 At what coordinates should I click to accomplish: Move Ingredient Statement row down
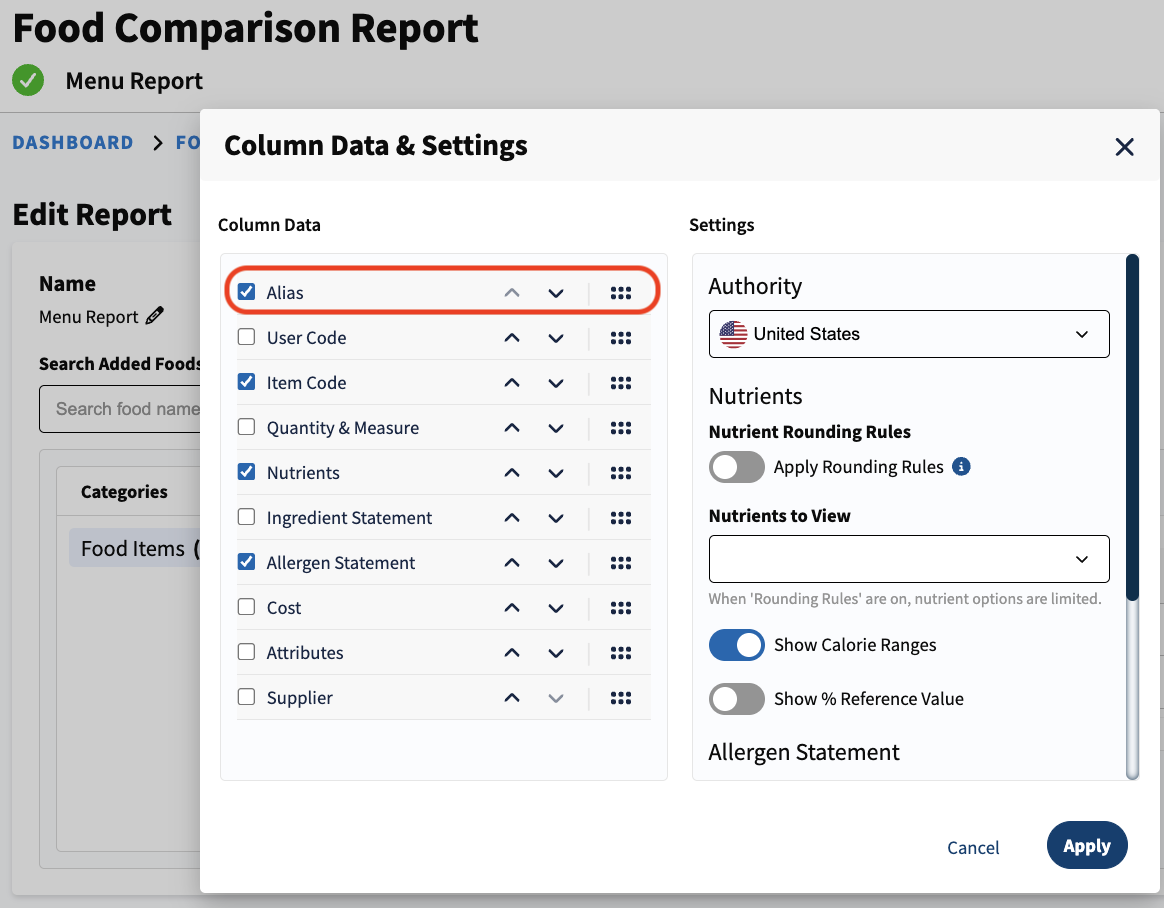pyautogui.click(x=555, y=518)
